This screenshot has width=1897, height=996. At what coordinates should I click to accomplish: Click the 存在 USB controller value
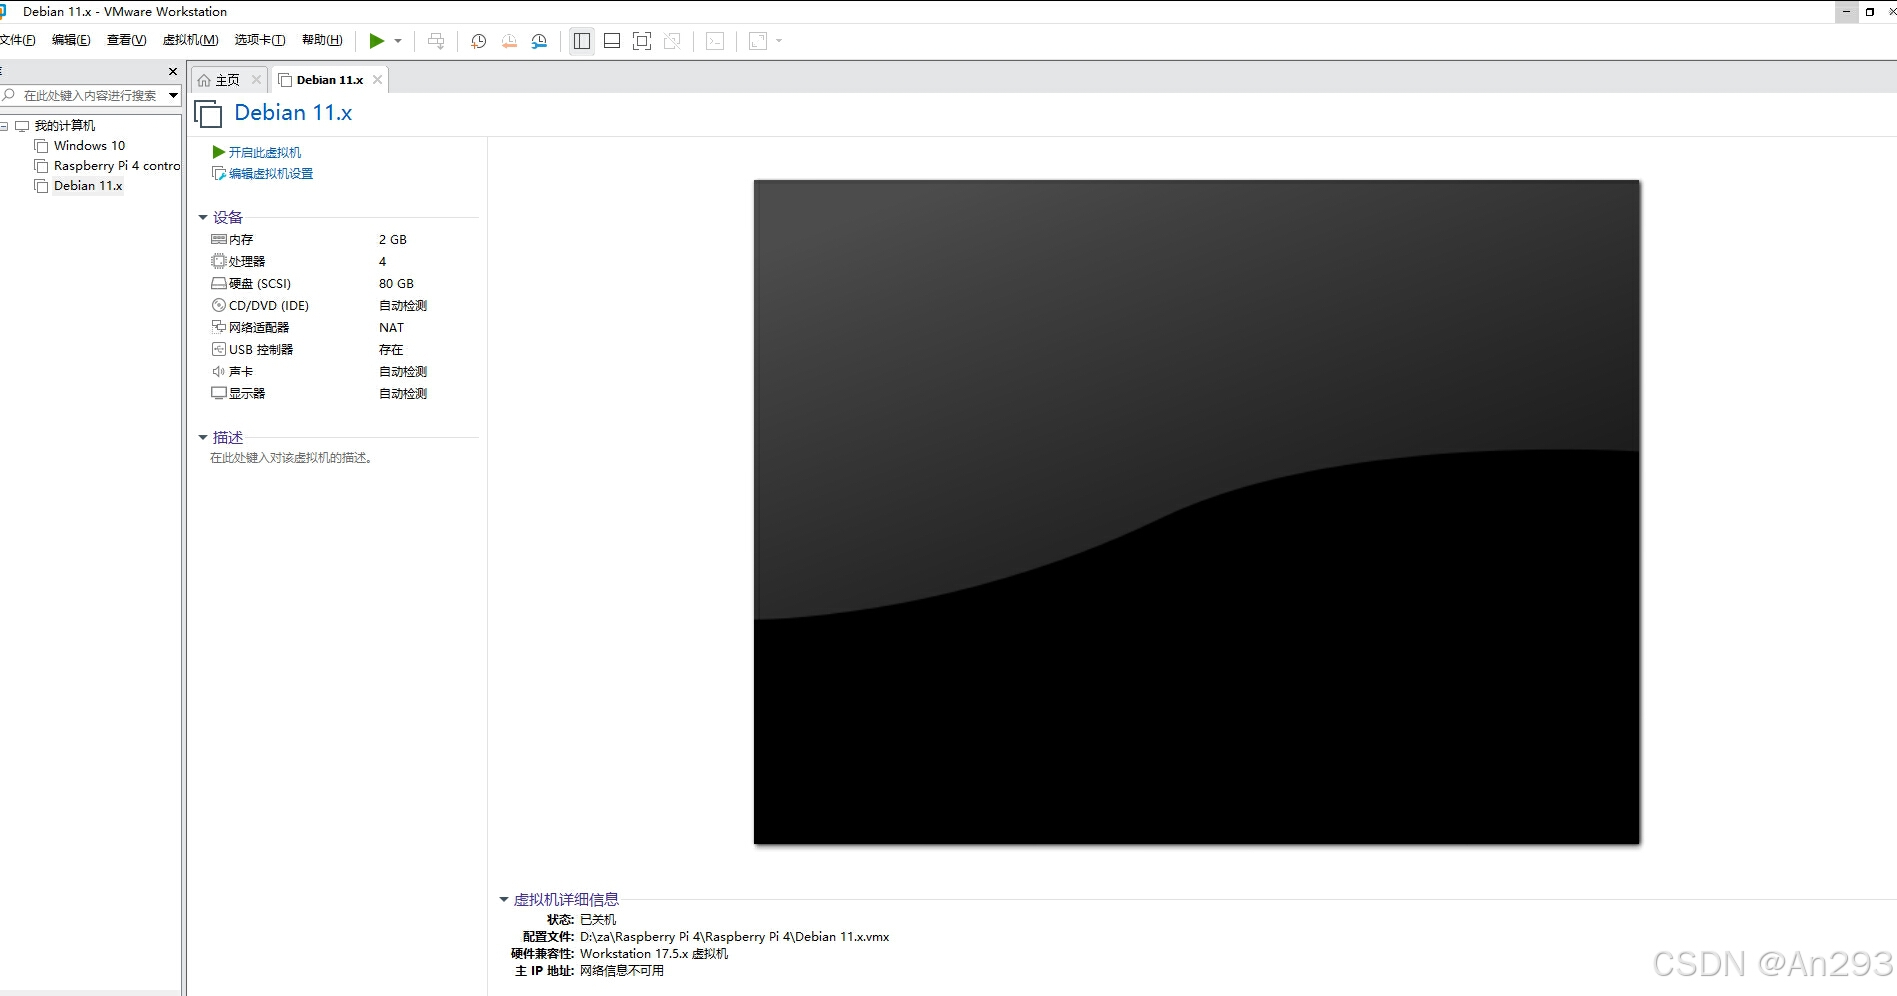391,350
